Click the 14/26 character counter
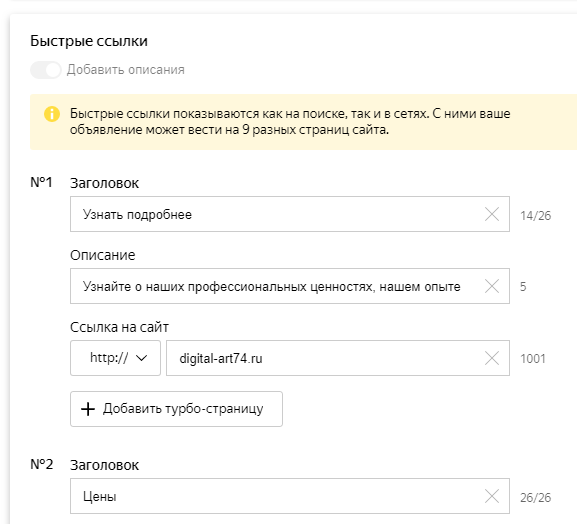The height and width of the screenshot is (524, 577). 535,216
